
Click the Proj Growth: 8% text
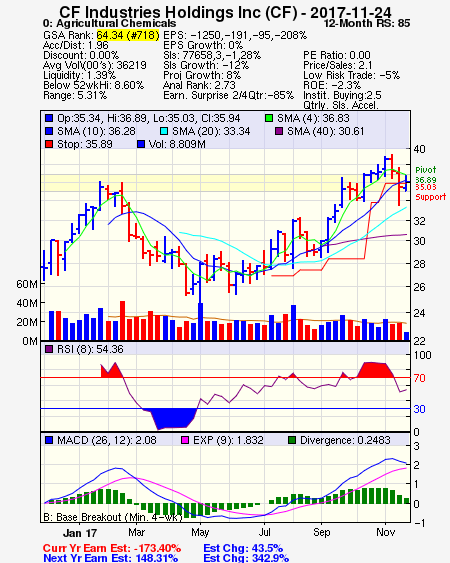coord(202,75)
